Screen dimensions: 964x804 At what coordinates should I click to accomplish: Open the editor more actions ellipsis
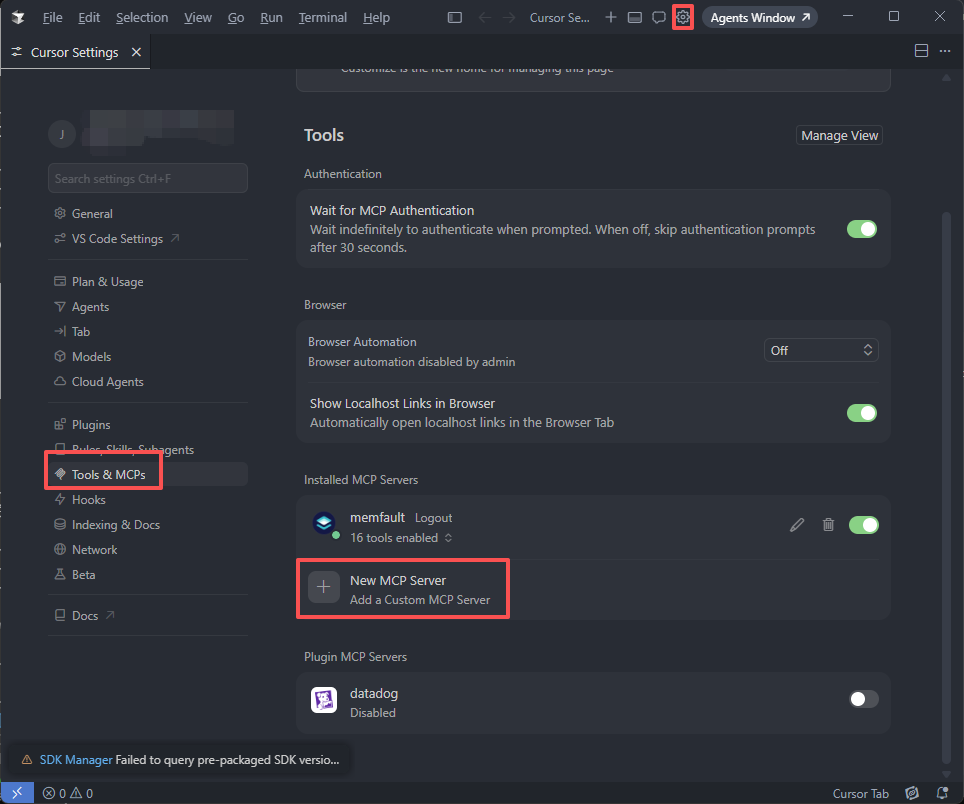tap(945, 51)
